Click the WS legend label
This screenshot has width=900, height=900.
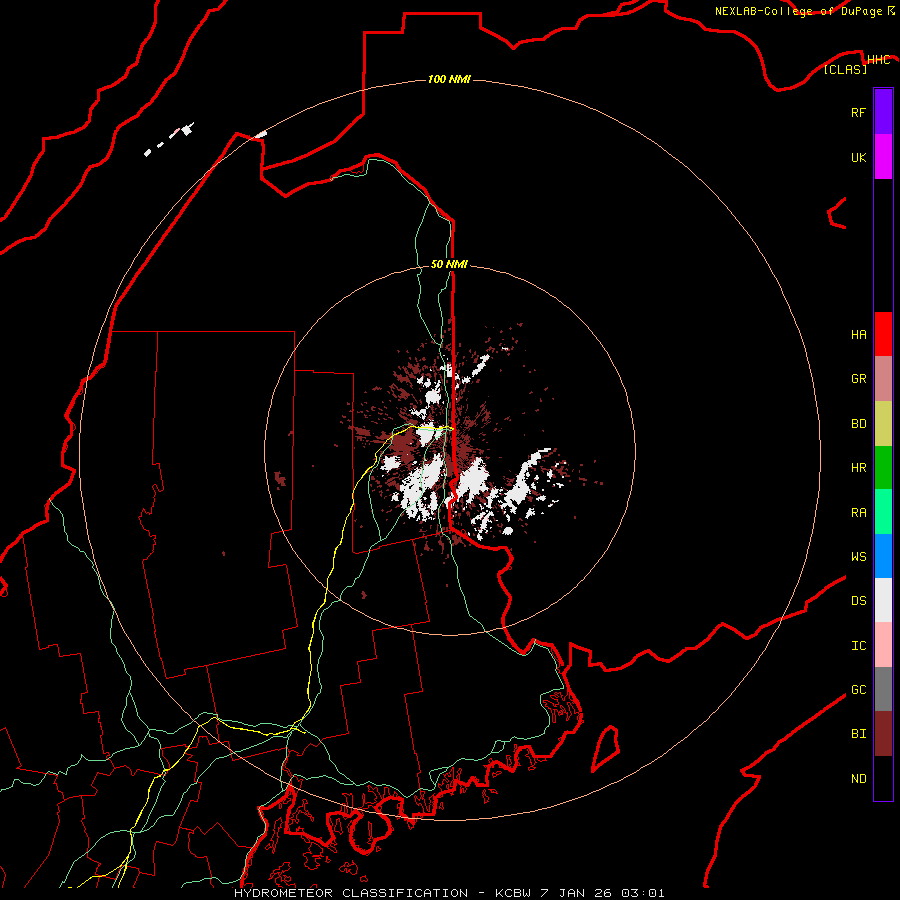[858, 557]
